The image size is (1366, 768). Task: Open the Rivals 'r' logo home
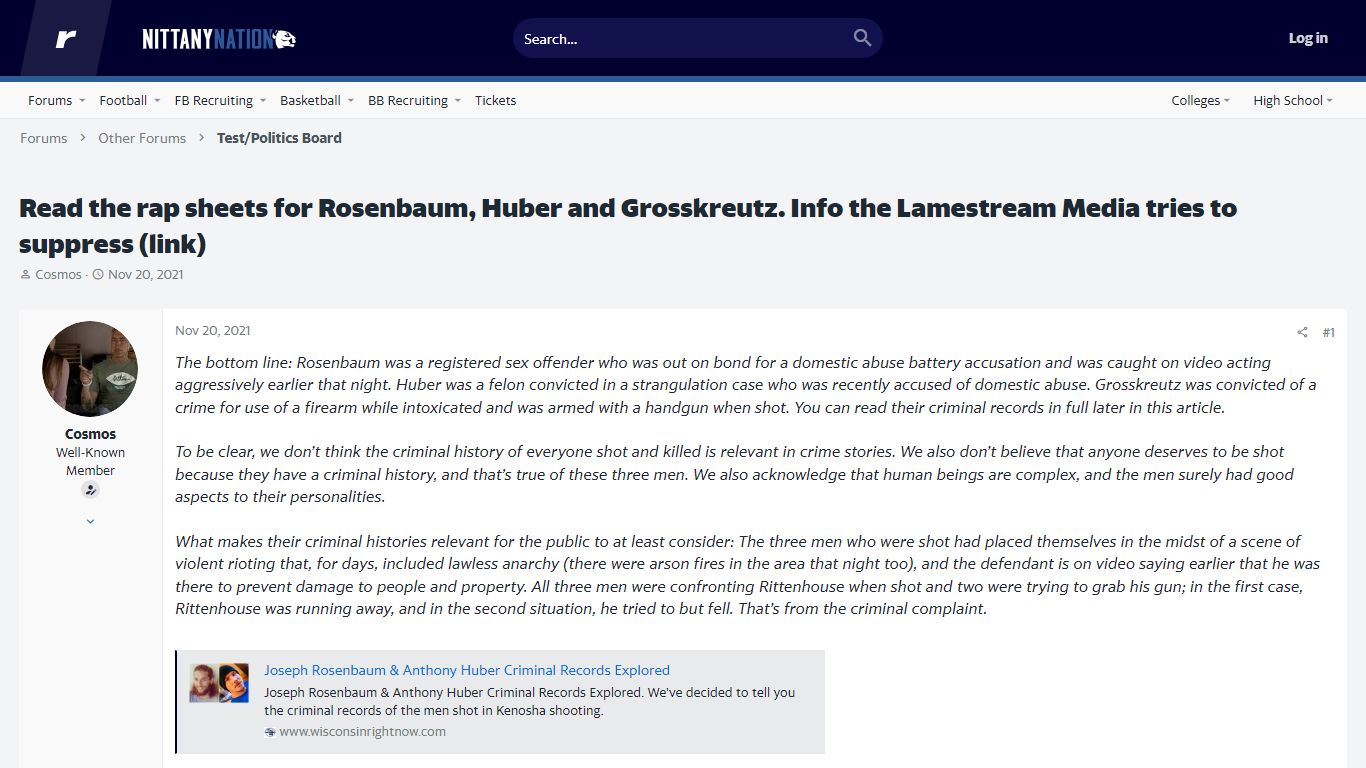click(66, 39)
